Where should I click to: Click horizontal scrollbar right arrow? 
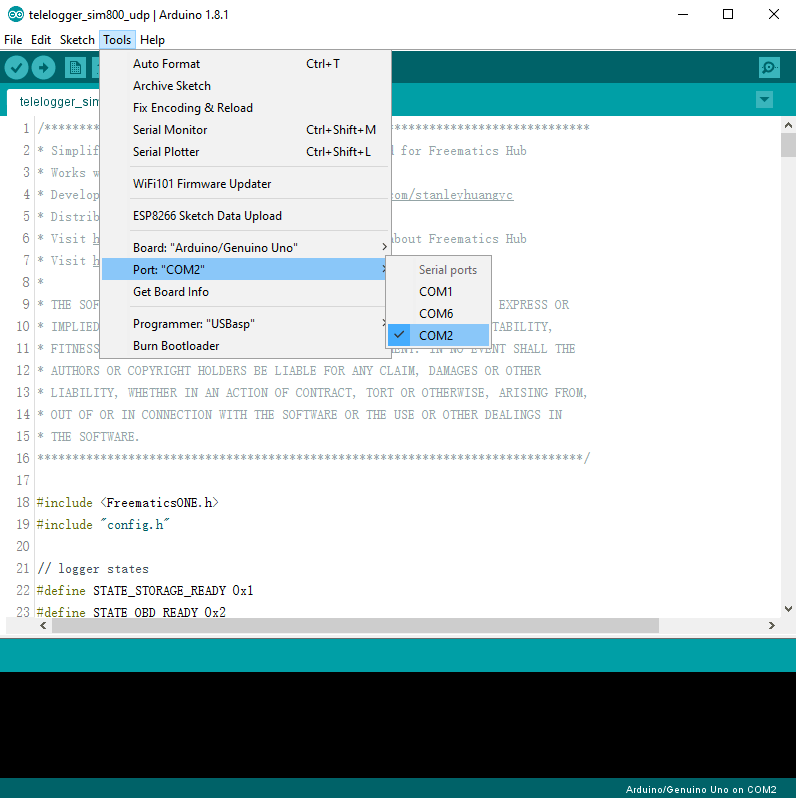772,625
